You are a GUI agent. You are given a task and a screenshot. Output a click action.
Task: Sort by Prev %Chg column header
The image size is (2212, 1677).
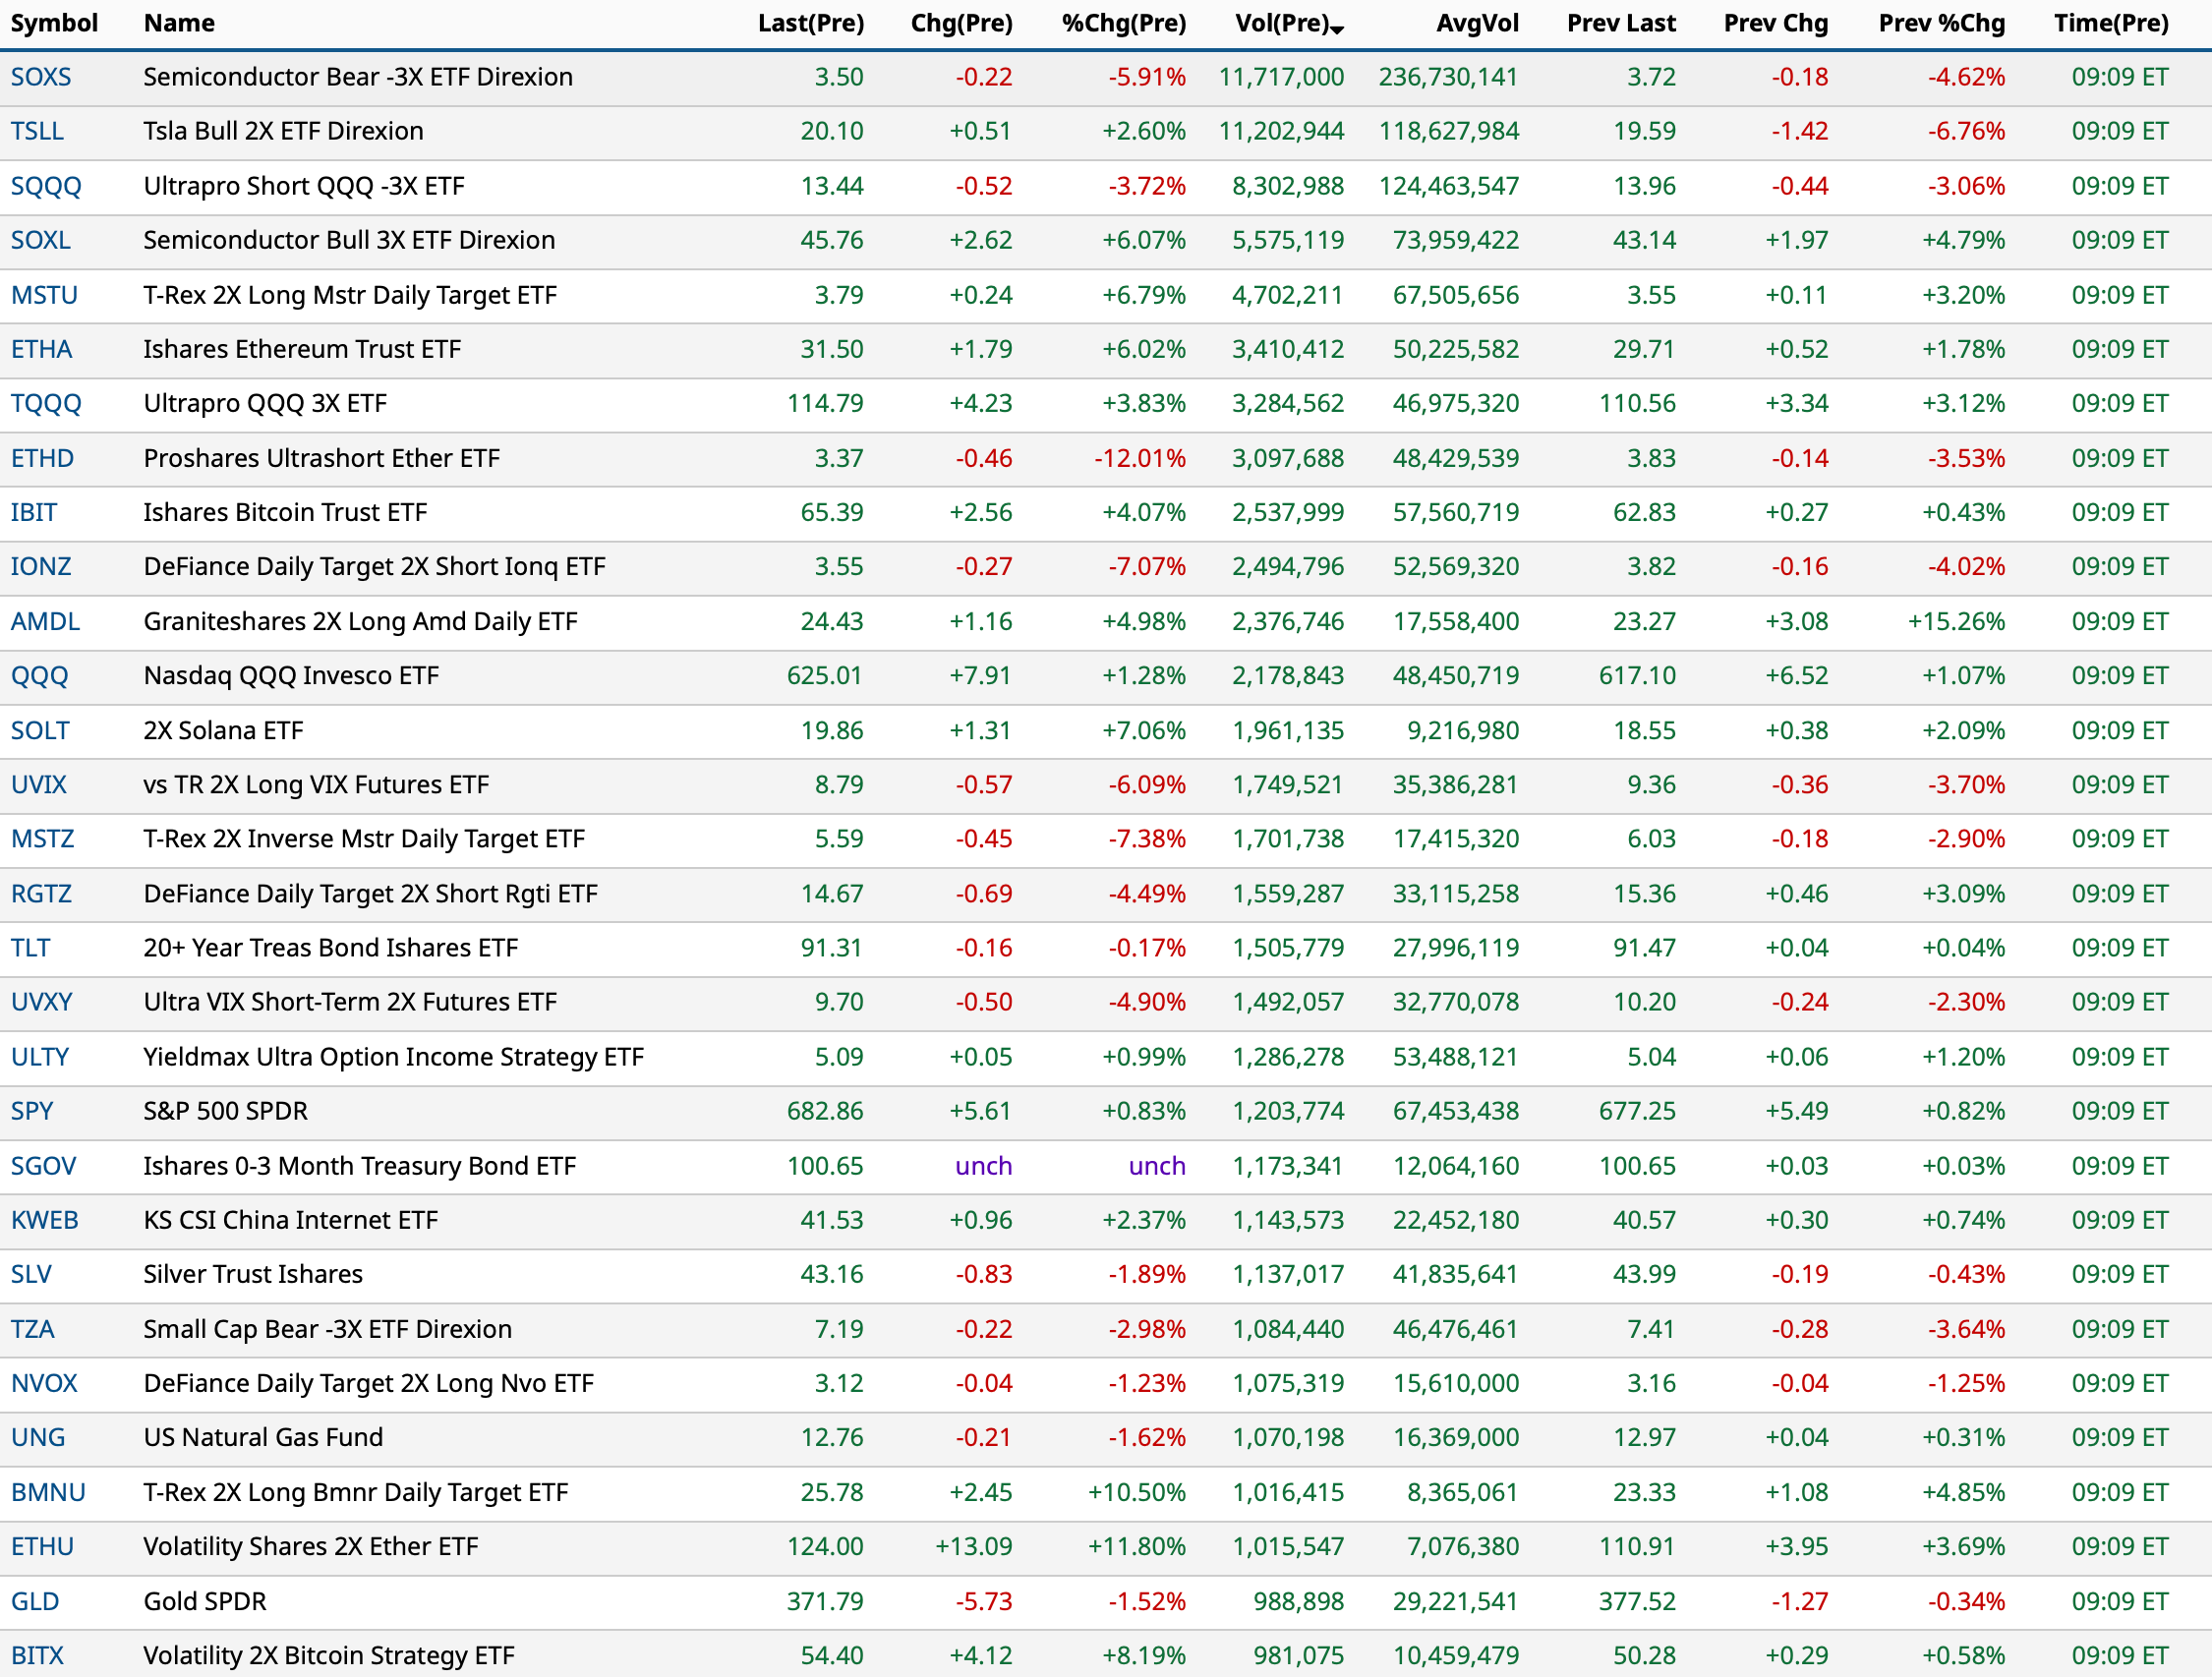click(x=1941, y=23)
